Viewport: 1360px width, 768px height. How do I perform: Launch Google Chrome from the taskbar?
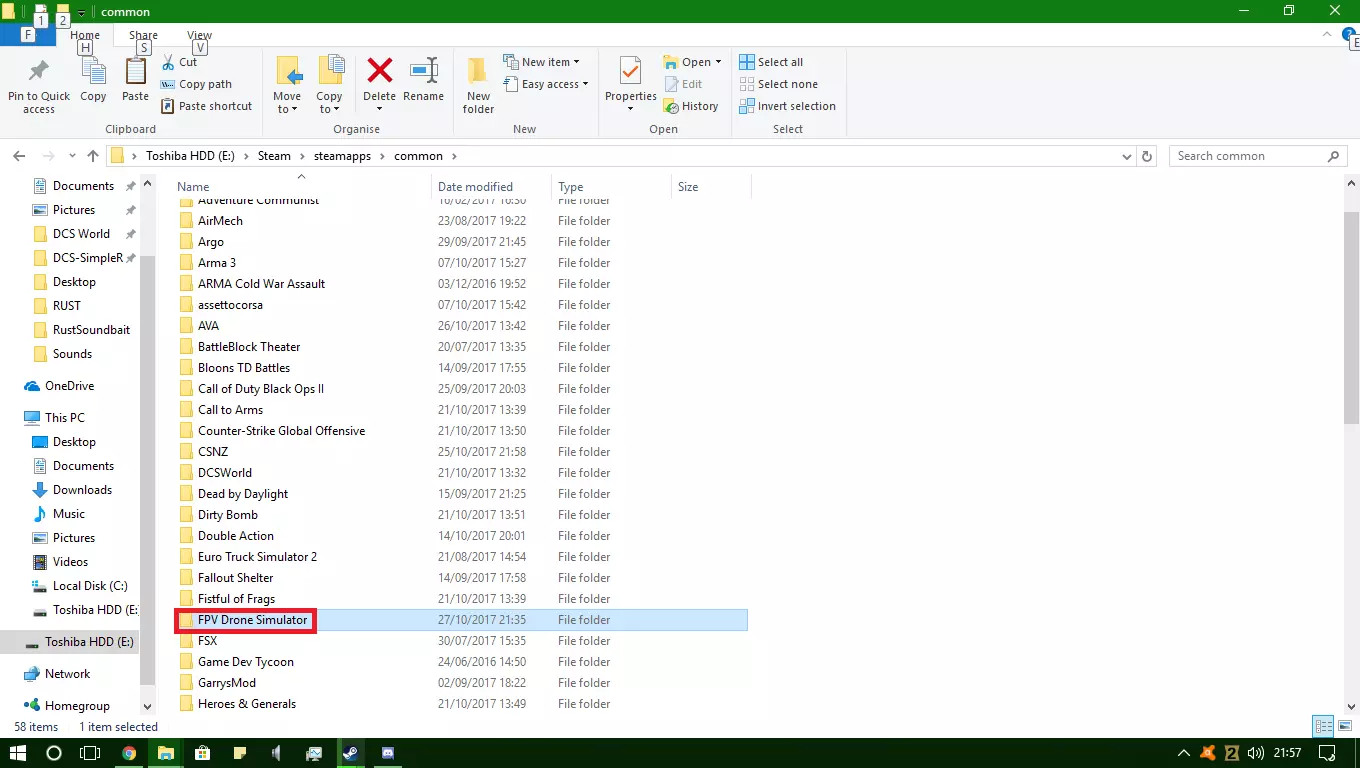pos(129,753)
